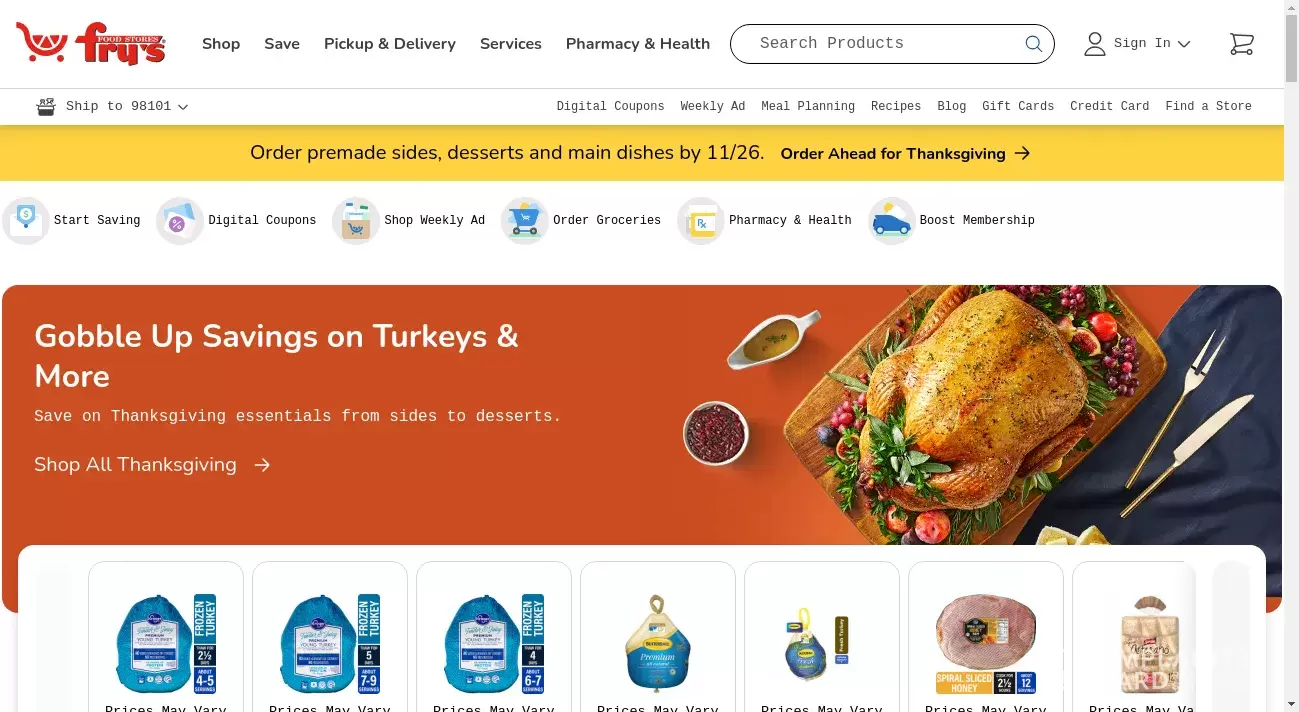Open the Save menu
This screenshot has height=712, width=1299.
click(282, 44)
